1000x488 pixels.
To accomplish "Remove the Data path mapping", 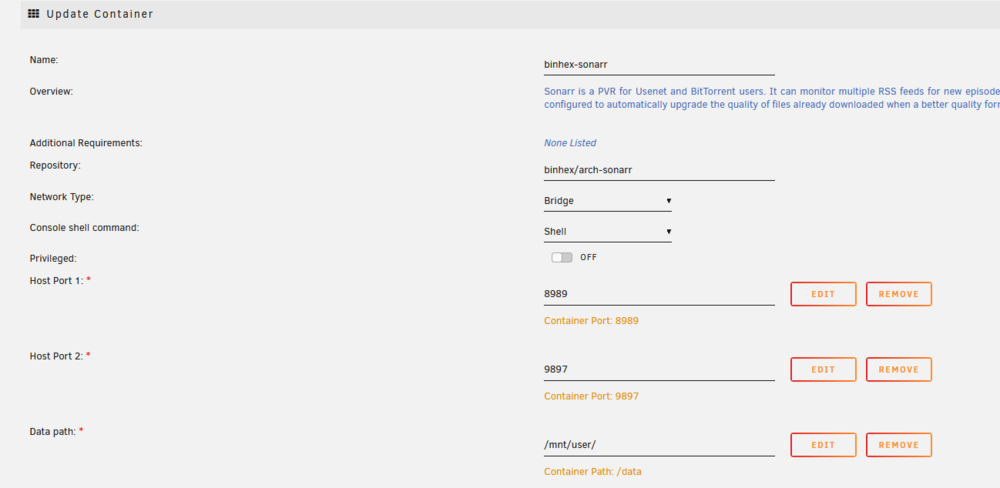I will click(x=899, y=445).
